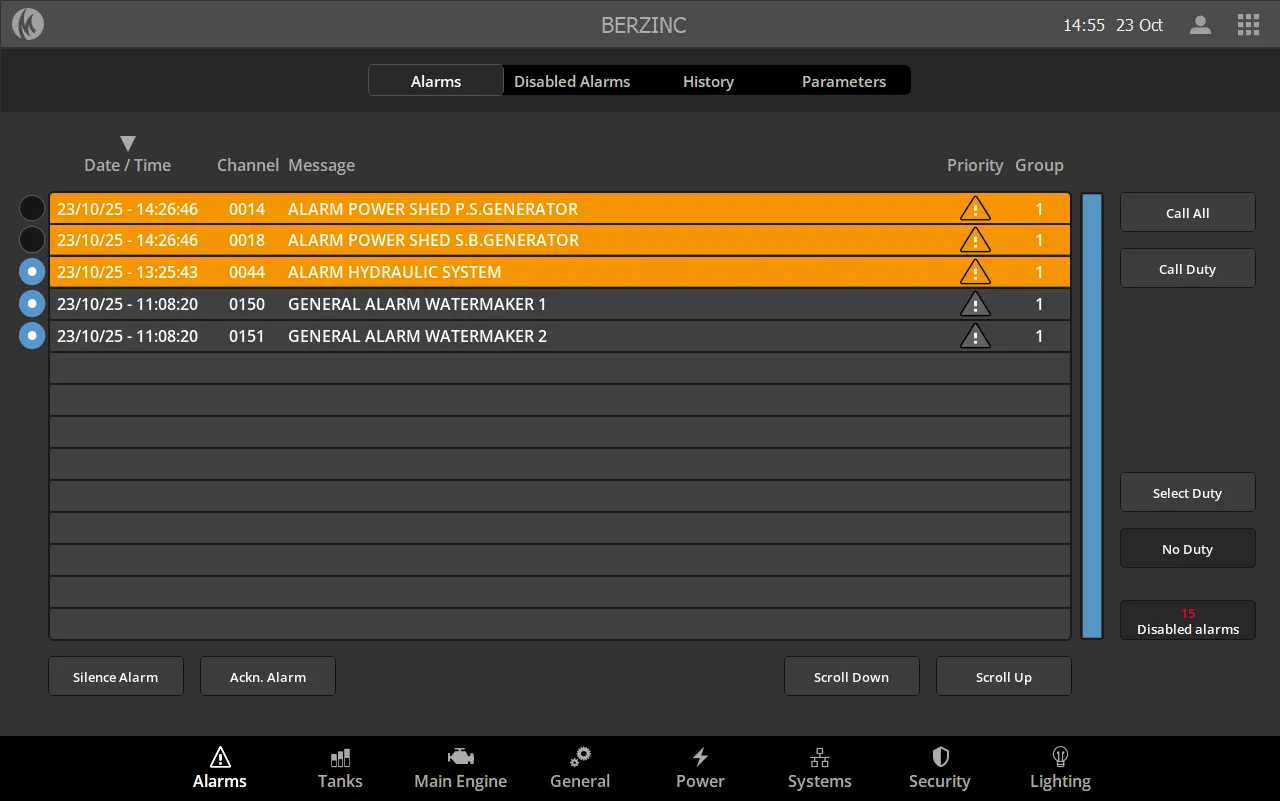This screenshot has width=1280, height=801.
Task: Go to Tanks in bottom navigation
Action: coord(340,769)
